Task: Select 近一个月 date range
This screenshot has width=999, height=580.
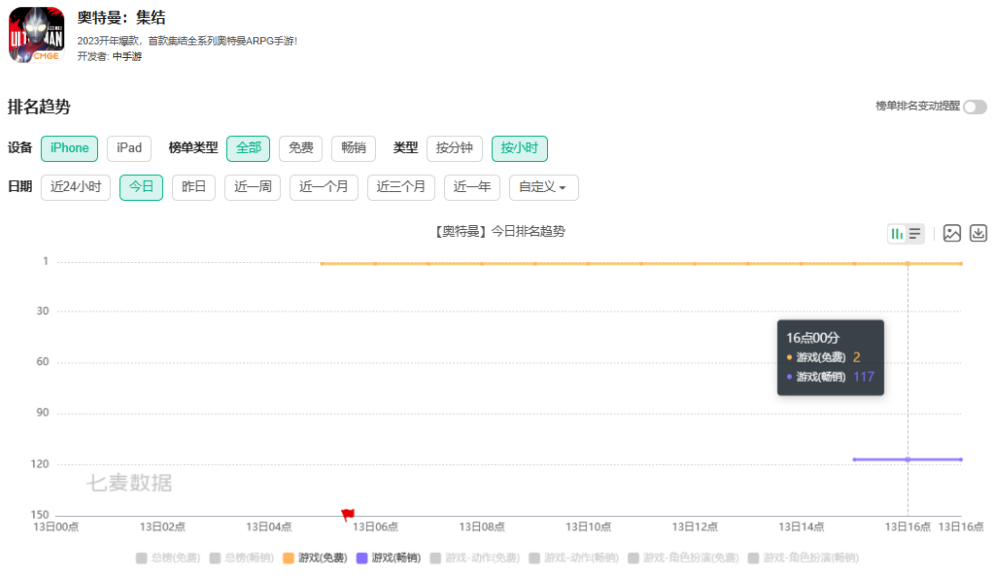Action: coord(324,187)
